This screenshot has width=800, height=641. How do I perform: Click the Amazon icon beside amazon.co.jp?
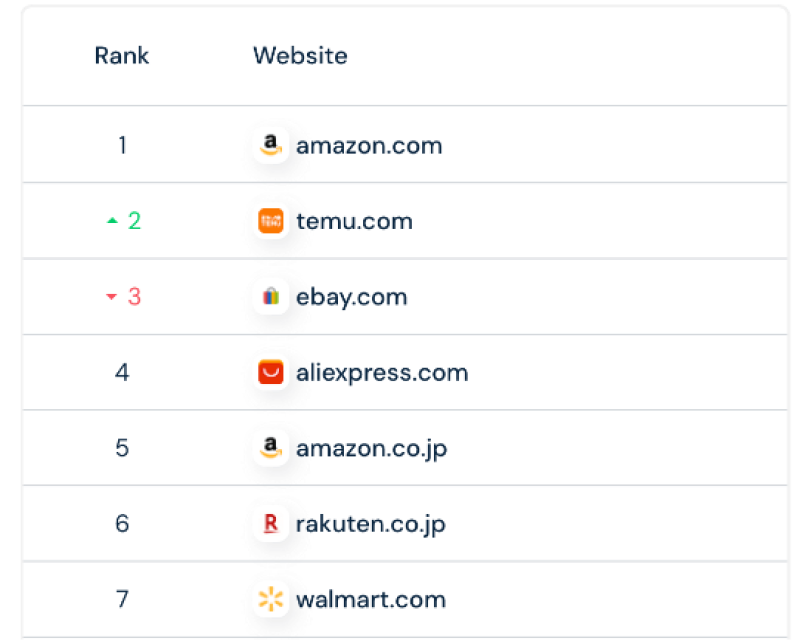click(x=271, y=448)
